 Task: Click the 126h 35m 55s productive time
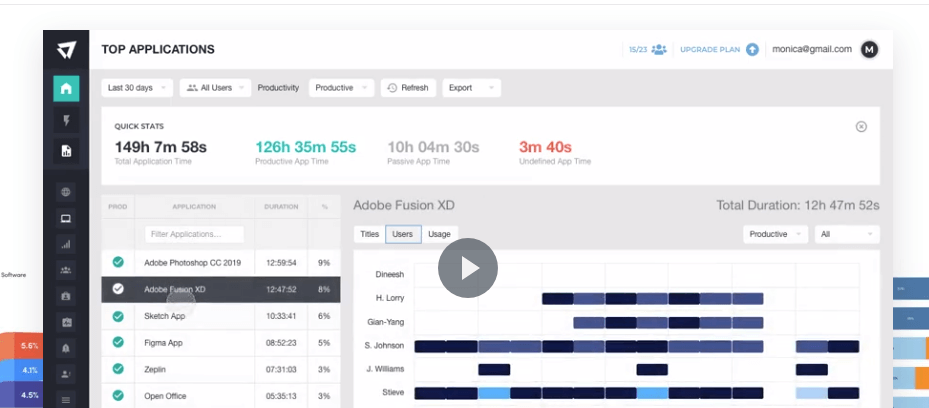(x=306, y=147)
